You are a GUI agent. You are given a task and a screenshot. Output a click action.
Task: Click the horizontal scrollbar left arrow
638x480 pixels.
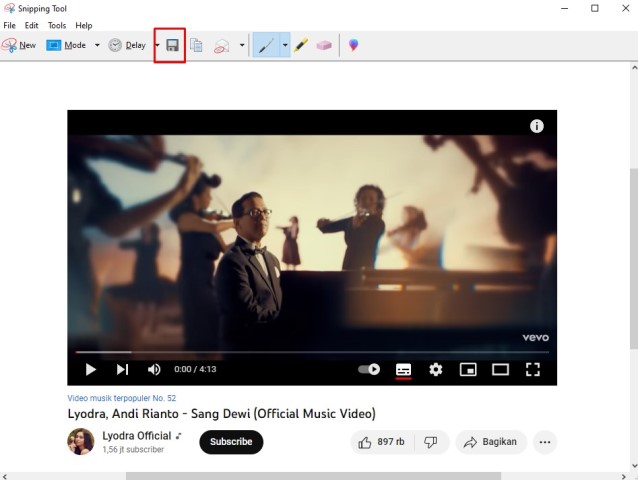pyautogui.click(x=4, y=476)
